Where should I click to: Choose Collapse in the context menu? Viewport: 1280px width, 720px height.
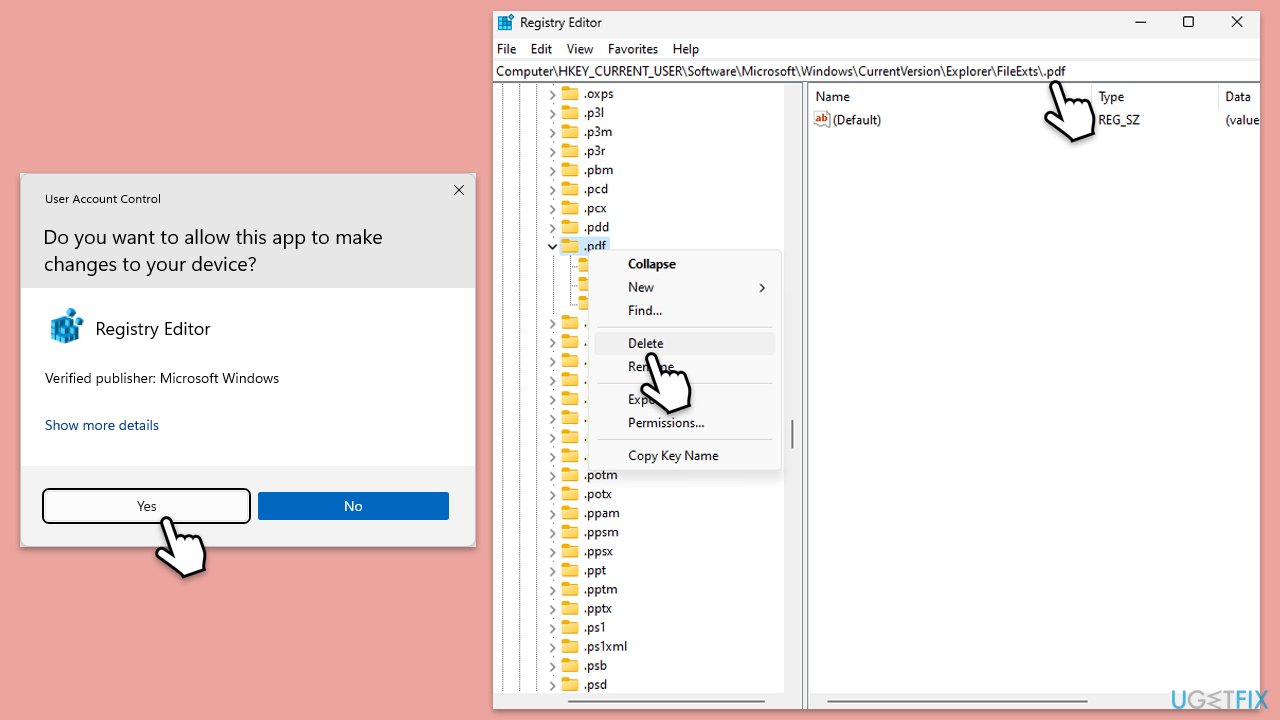pos(684,264)
